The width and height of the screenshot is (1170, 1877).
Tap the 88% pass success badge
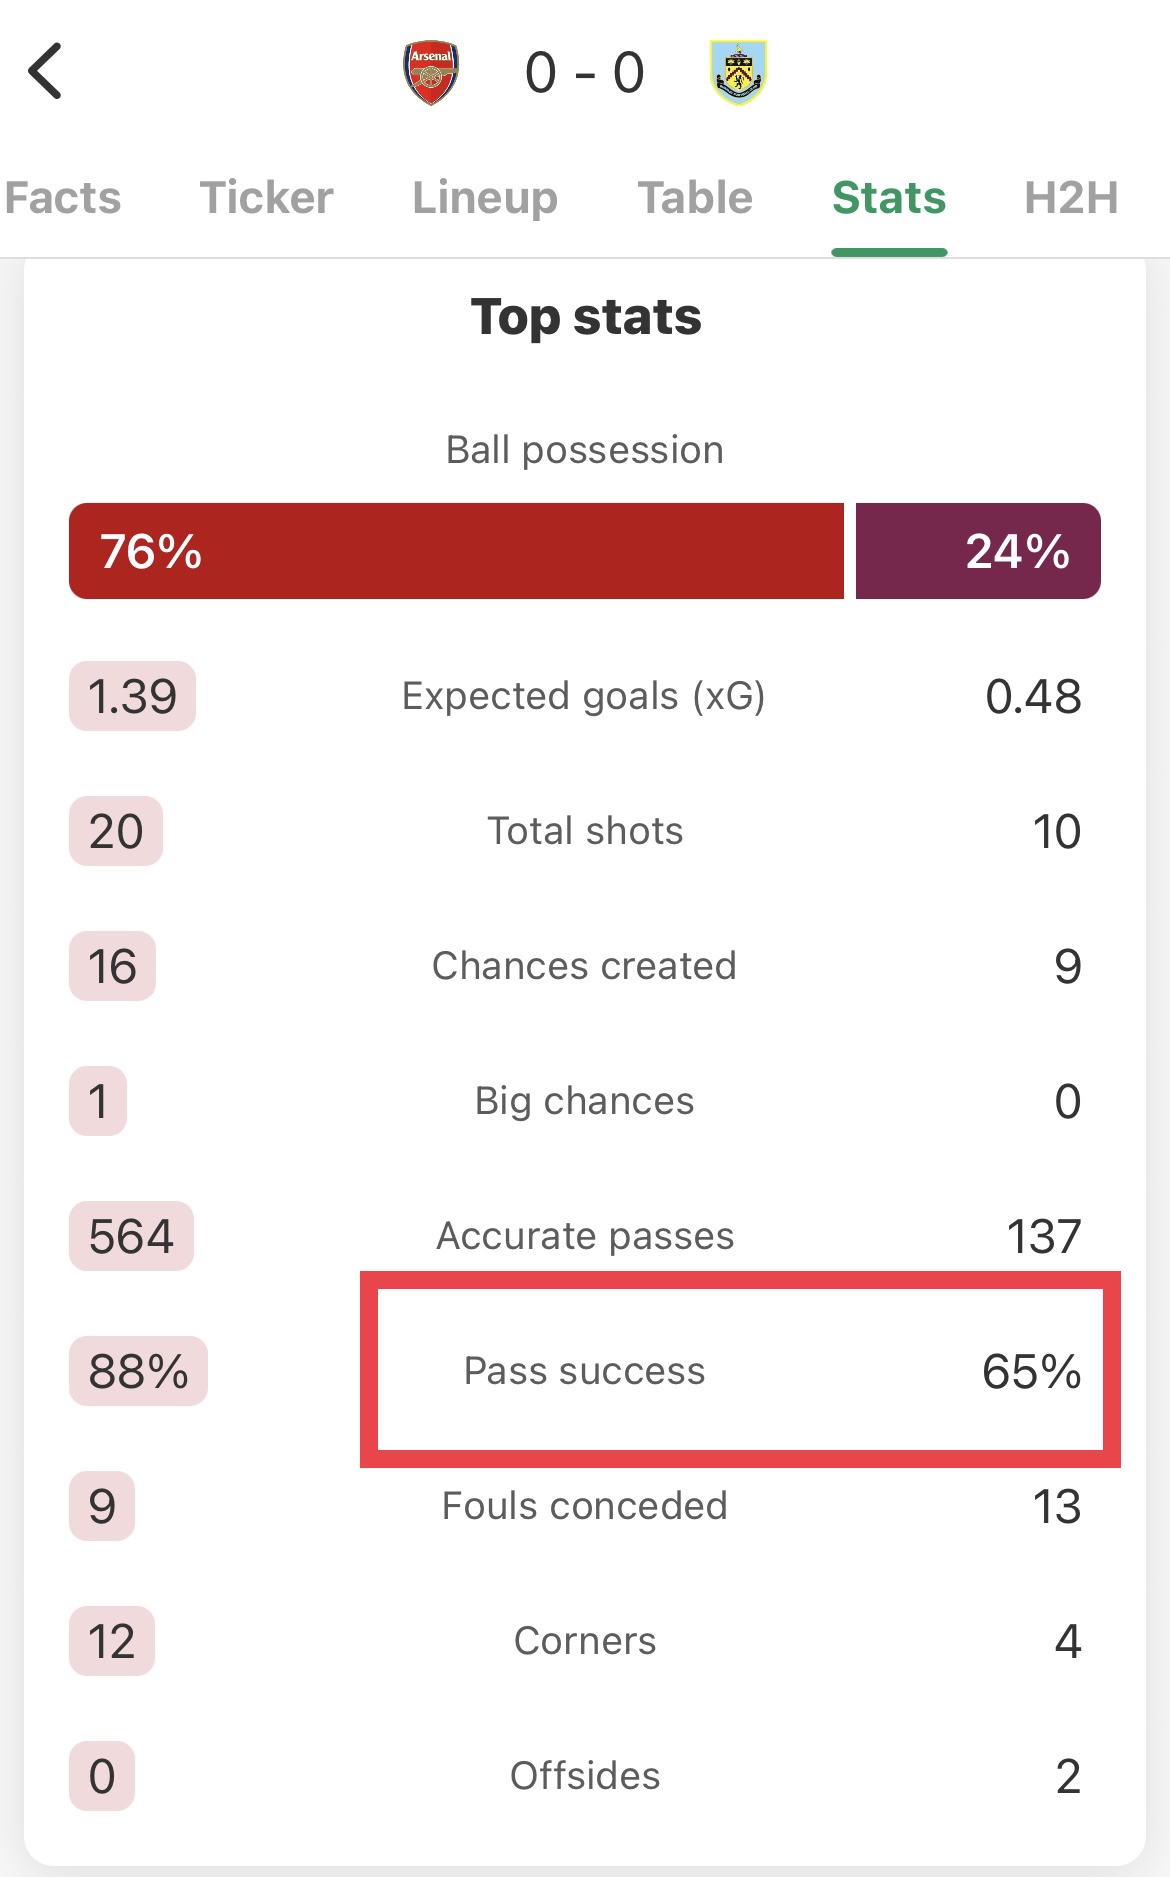pyautogui.click(x=138, y=1371)
